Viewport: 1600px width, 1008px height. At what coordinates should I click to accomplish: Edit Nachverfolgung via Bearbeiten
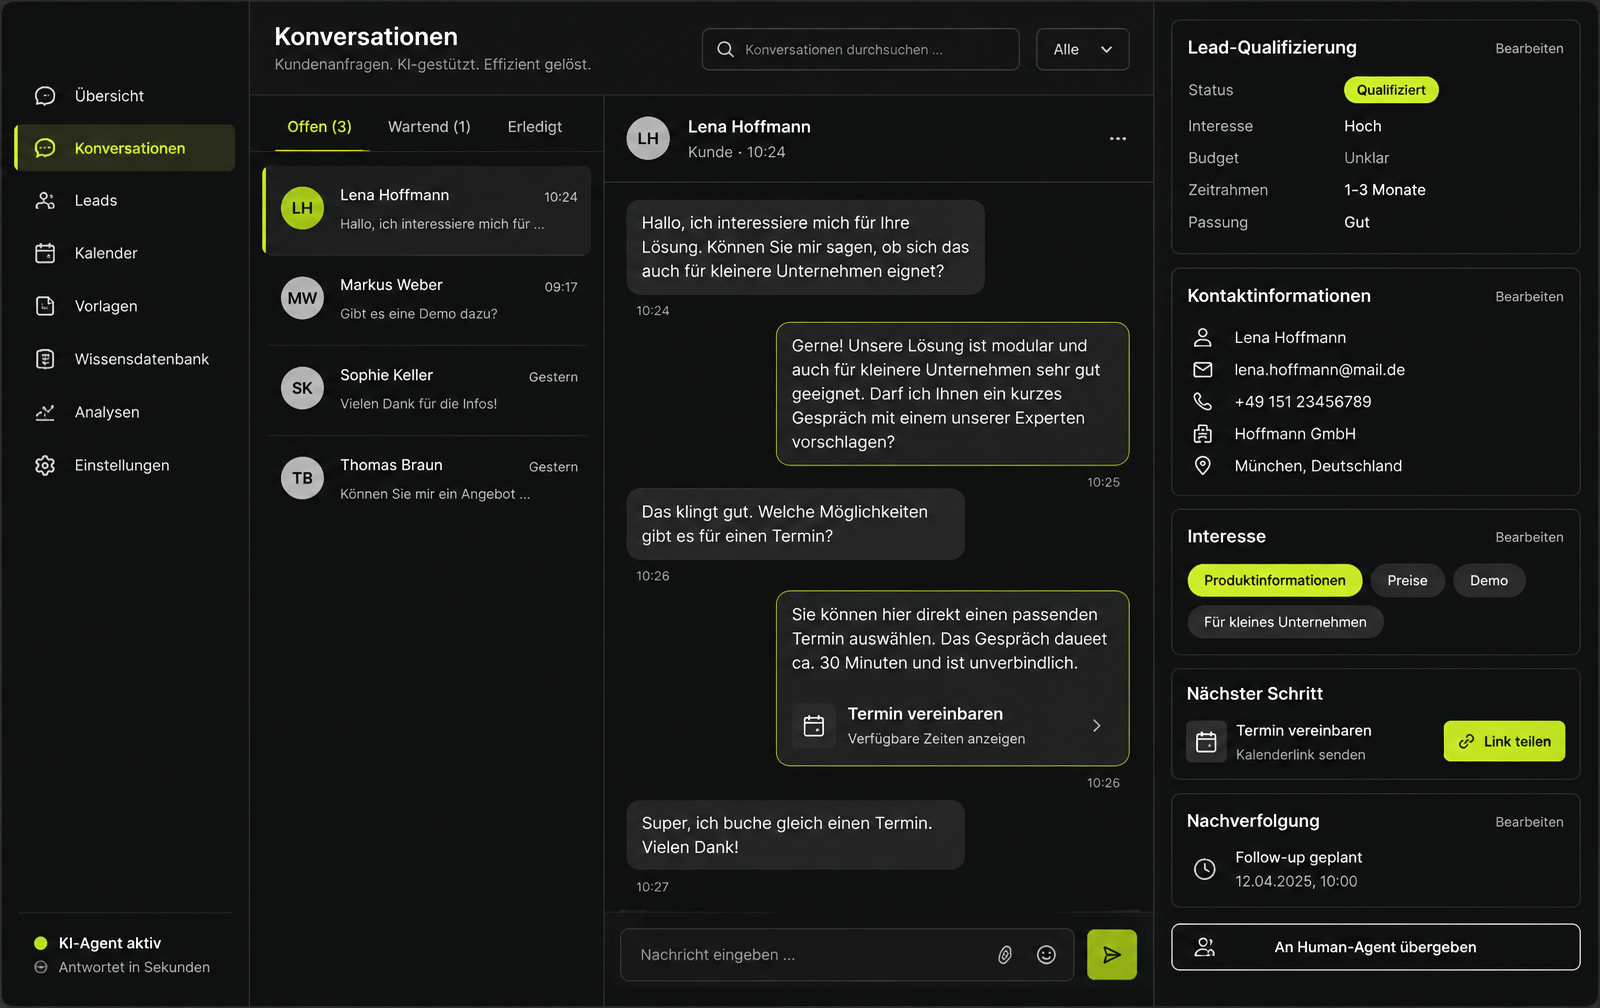[x=1529, y=822]
